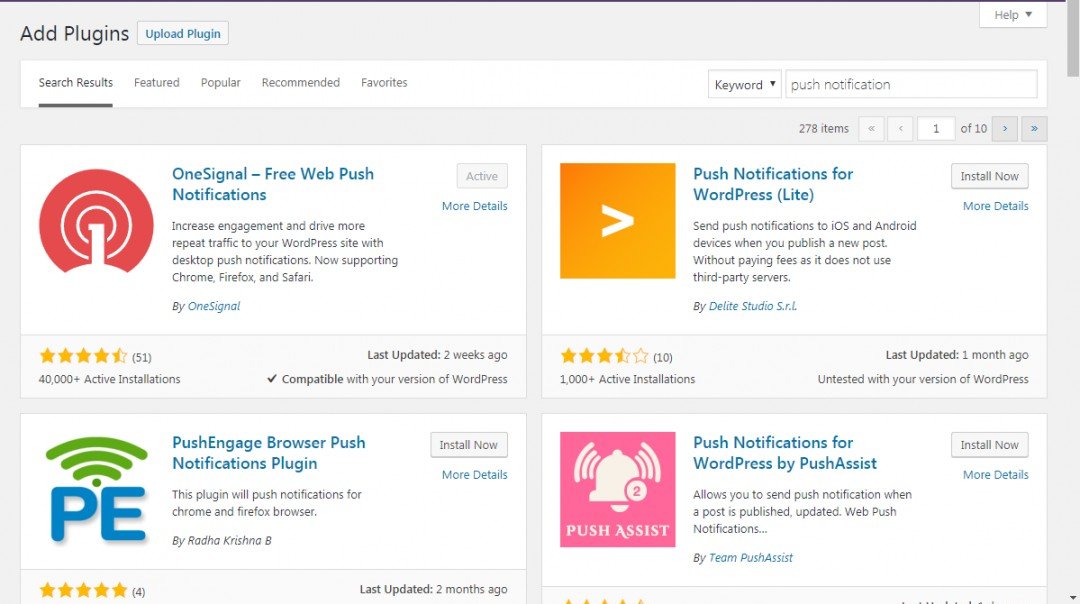The height and width of the screenshot is (604, 1080).
Task: Open the OneSignal – Free Web Push Notifications title
Action: click(x=273, y=184)
